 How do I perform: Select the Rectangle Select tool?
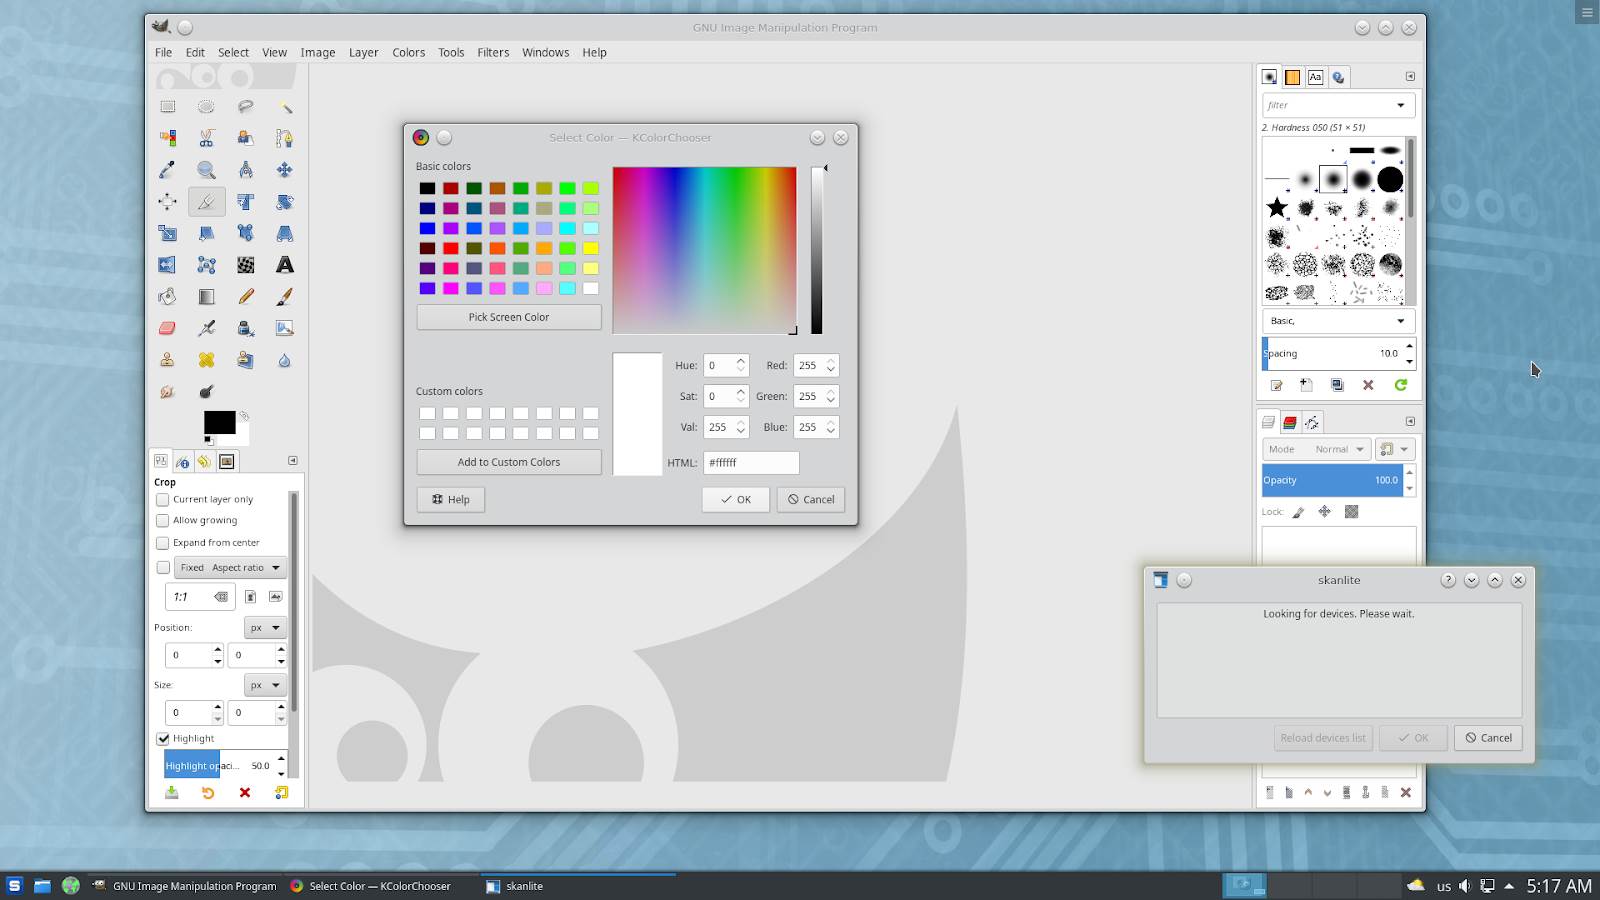pyautogui.click(x=168, y=106)
